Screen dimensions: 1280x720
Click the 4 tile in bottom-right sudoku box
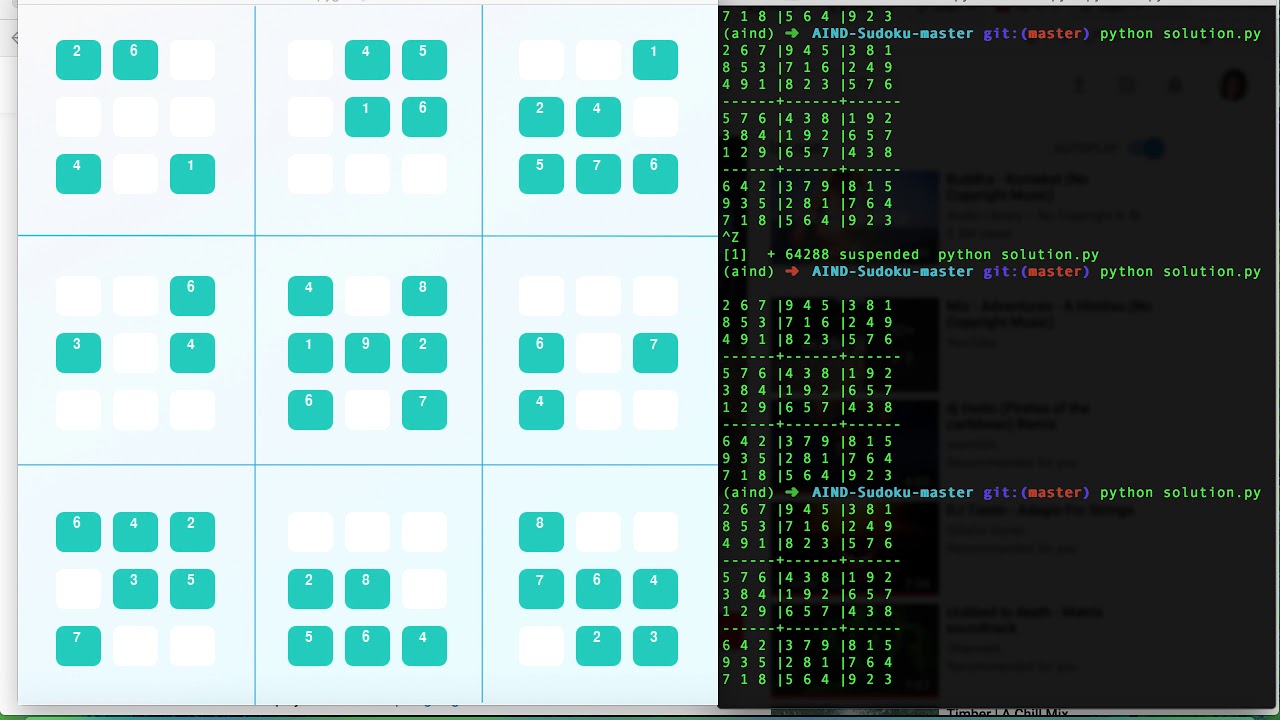655,589
